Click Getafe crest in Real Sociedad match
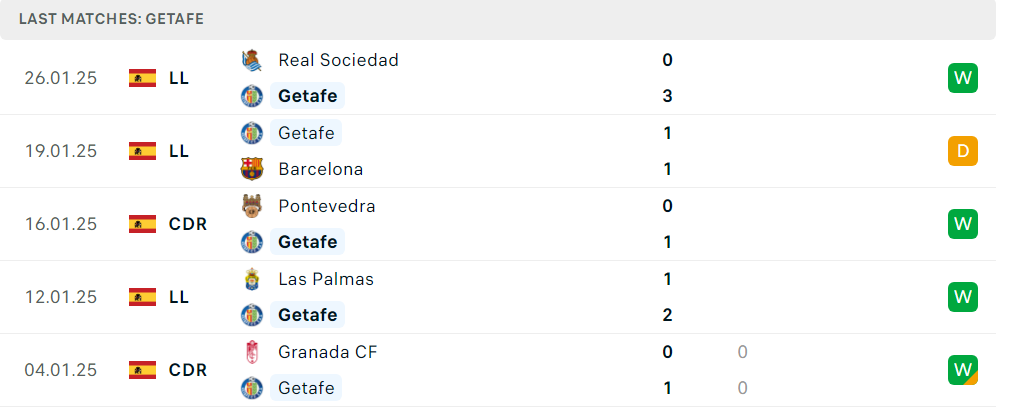Image resolution: width=1009 pixels, height=408 pixels. point(252,96)
